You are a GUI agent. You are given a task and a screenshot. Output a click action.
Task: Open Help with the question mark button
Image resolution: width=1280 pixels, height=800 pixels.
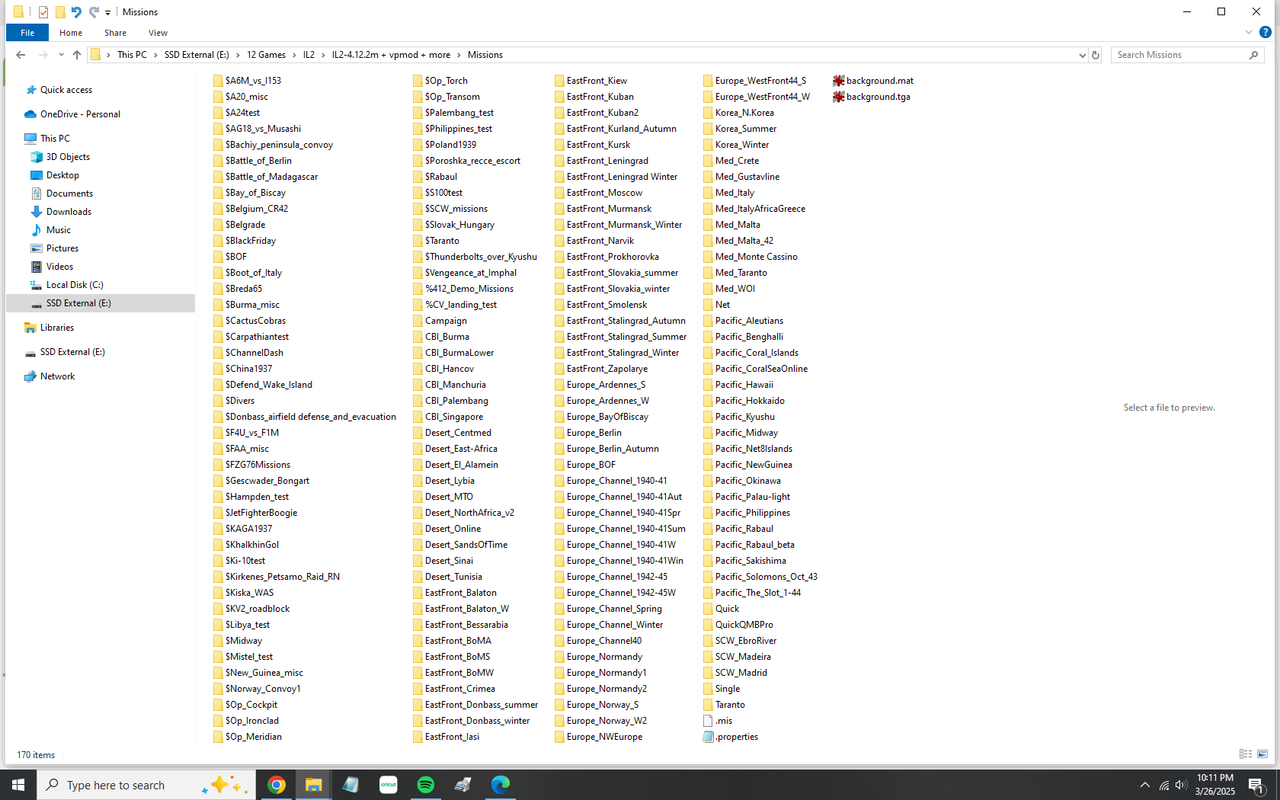click(x=1266, y=31)
